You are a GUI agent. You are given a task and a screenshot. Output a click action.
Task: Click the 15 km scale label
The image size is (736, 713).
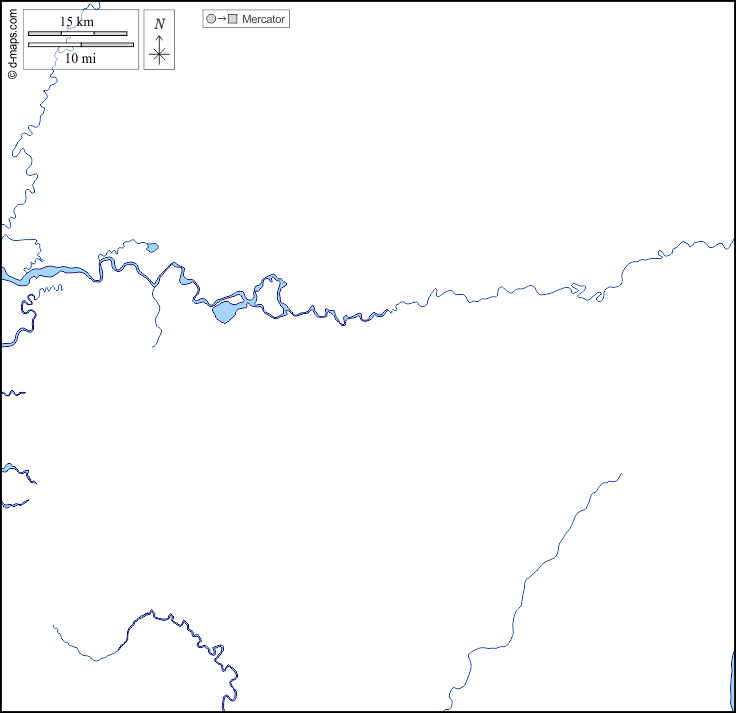tap(77, 22)
